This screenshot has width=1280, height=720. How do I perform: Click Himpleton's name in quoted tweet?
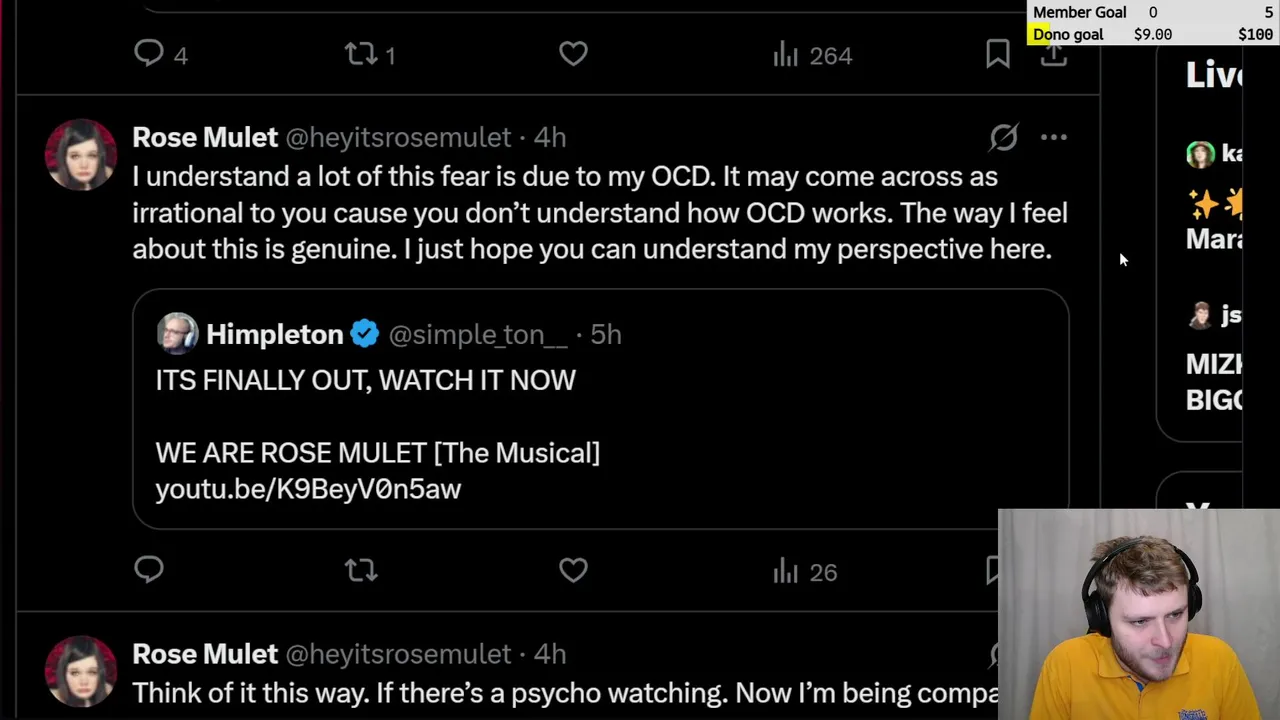point(274,334)
